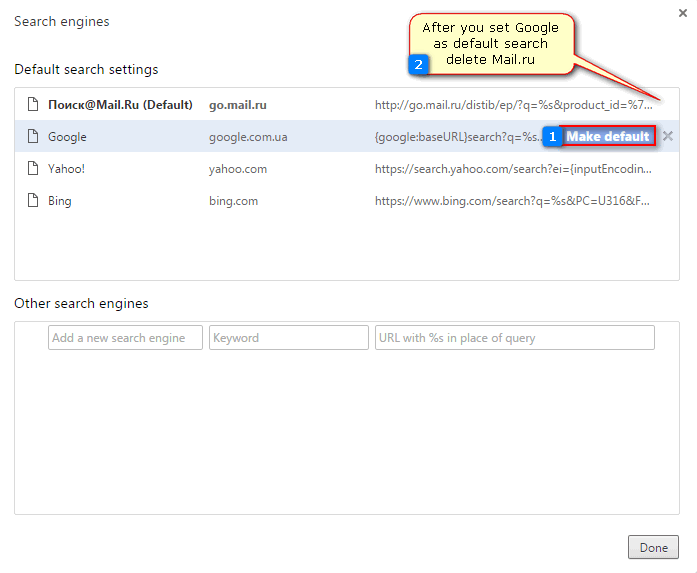The width and height of the screenshot is (697, 573).
Task: Click the page icon beside Поиск@Mail.Ru
Action: tap(33, 104)
